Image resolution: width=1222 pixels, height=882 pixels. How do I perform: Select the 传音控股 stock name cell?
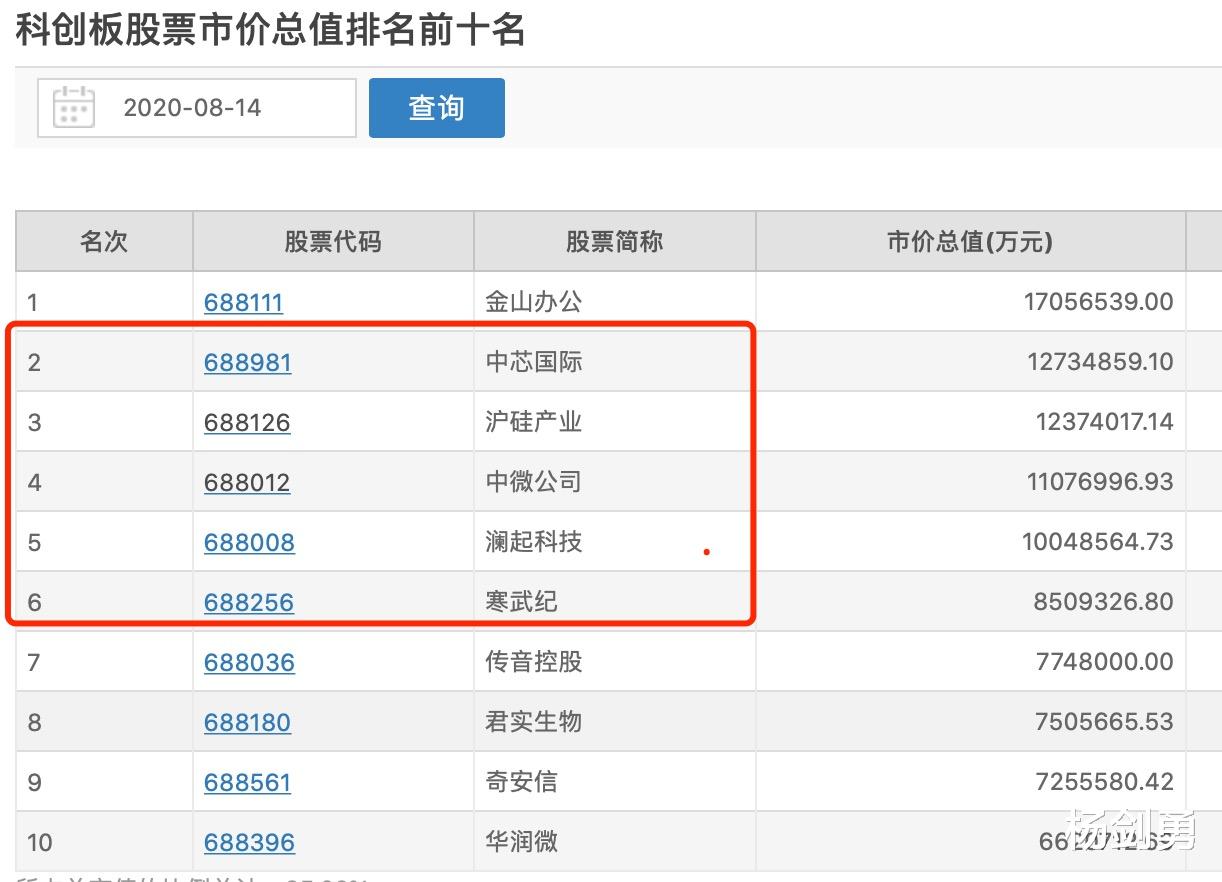coord(533,662)
